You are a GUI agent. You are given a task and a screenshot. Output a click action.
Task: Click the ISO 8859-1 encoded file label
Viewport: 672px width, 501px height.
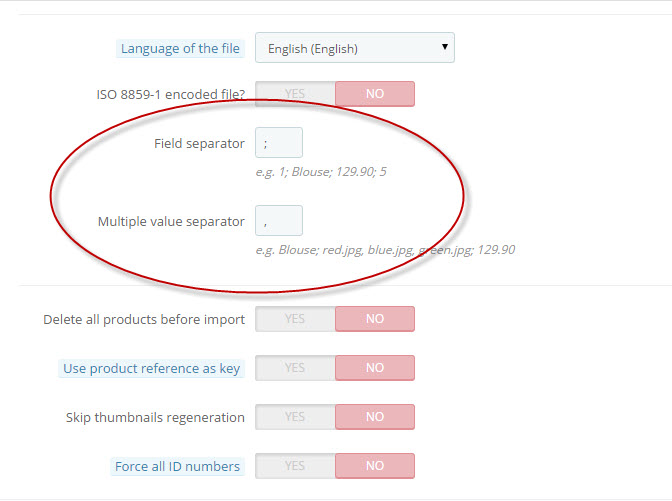[x=171, y=94]
